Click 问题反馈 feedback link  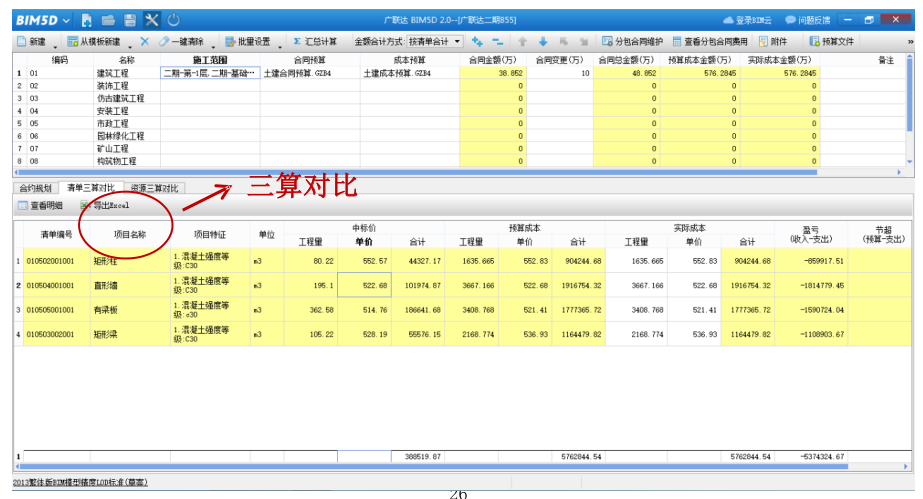tap(808, 20)
